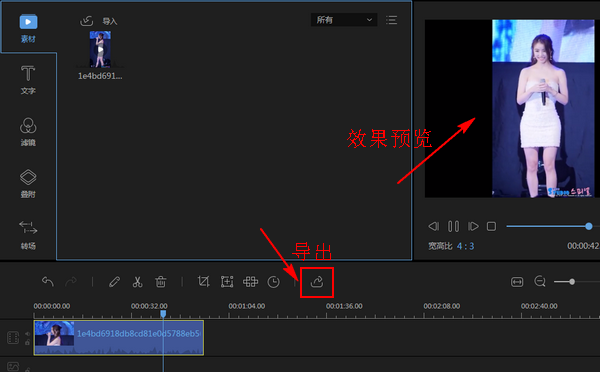
Task: Click the undo arrow icon
Action: click(48, 282)
